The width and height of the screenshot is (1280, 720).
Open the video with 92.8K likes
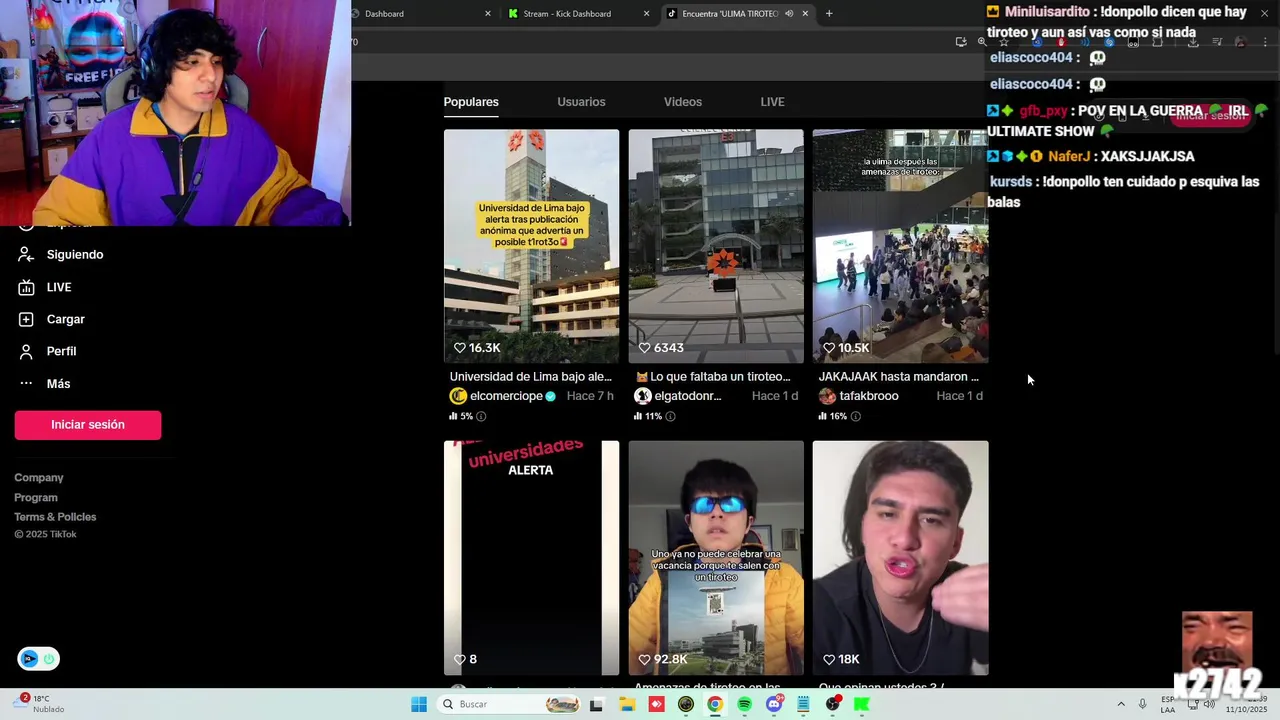tap(716, 558)
